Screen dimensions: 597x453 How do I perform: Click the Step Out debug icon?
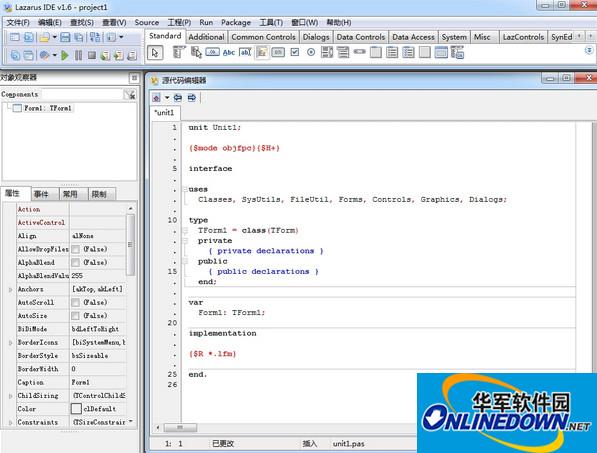click(132, 56)
